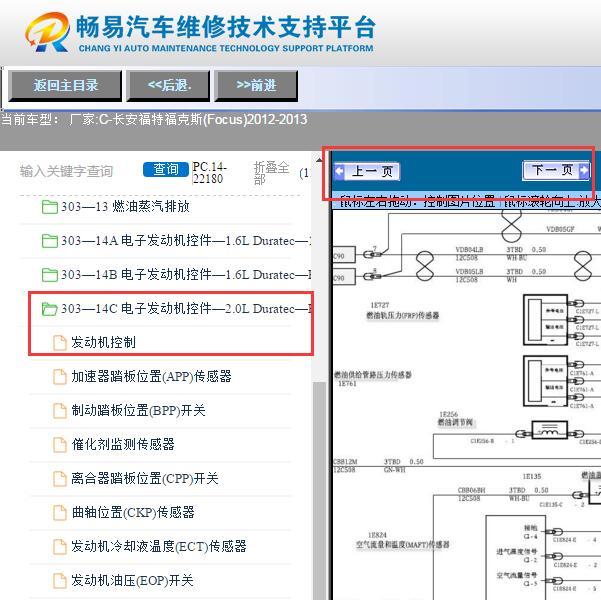Image resolution: width=601 pixels, height=600 pixels.
Task: Click the page icon beside 制动踏板位置(BPP)开关
Action: (59, 411)
